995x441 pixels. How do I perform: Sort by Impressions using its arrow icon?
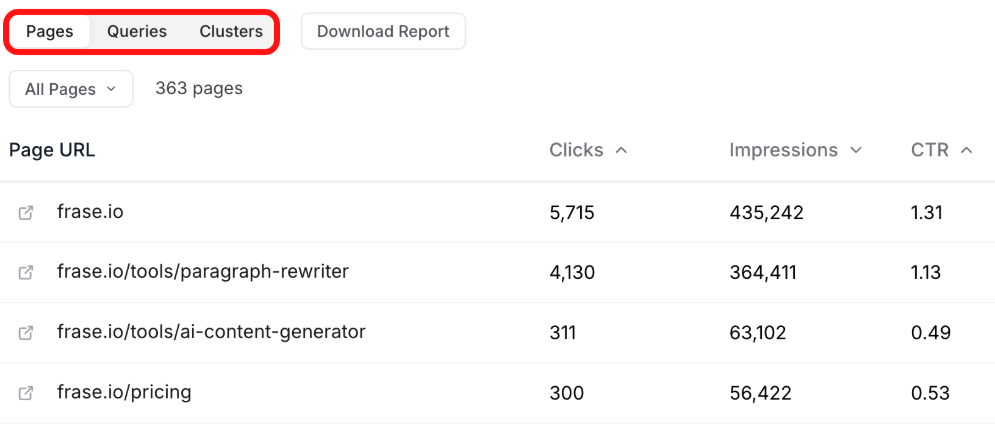point(856,151)
